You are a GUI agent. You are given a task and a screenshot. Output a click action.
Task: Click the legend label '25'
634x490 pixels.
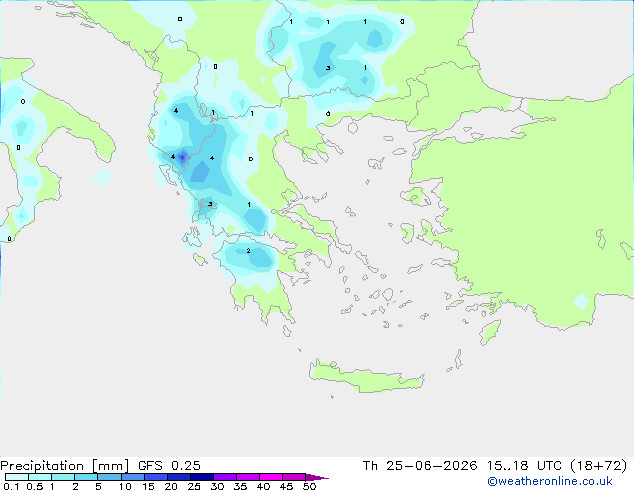click(194, 486)
